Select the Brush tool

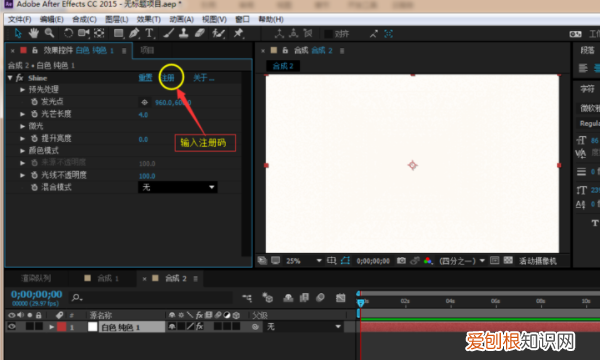[x=168, y=33]
